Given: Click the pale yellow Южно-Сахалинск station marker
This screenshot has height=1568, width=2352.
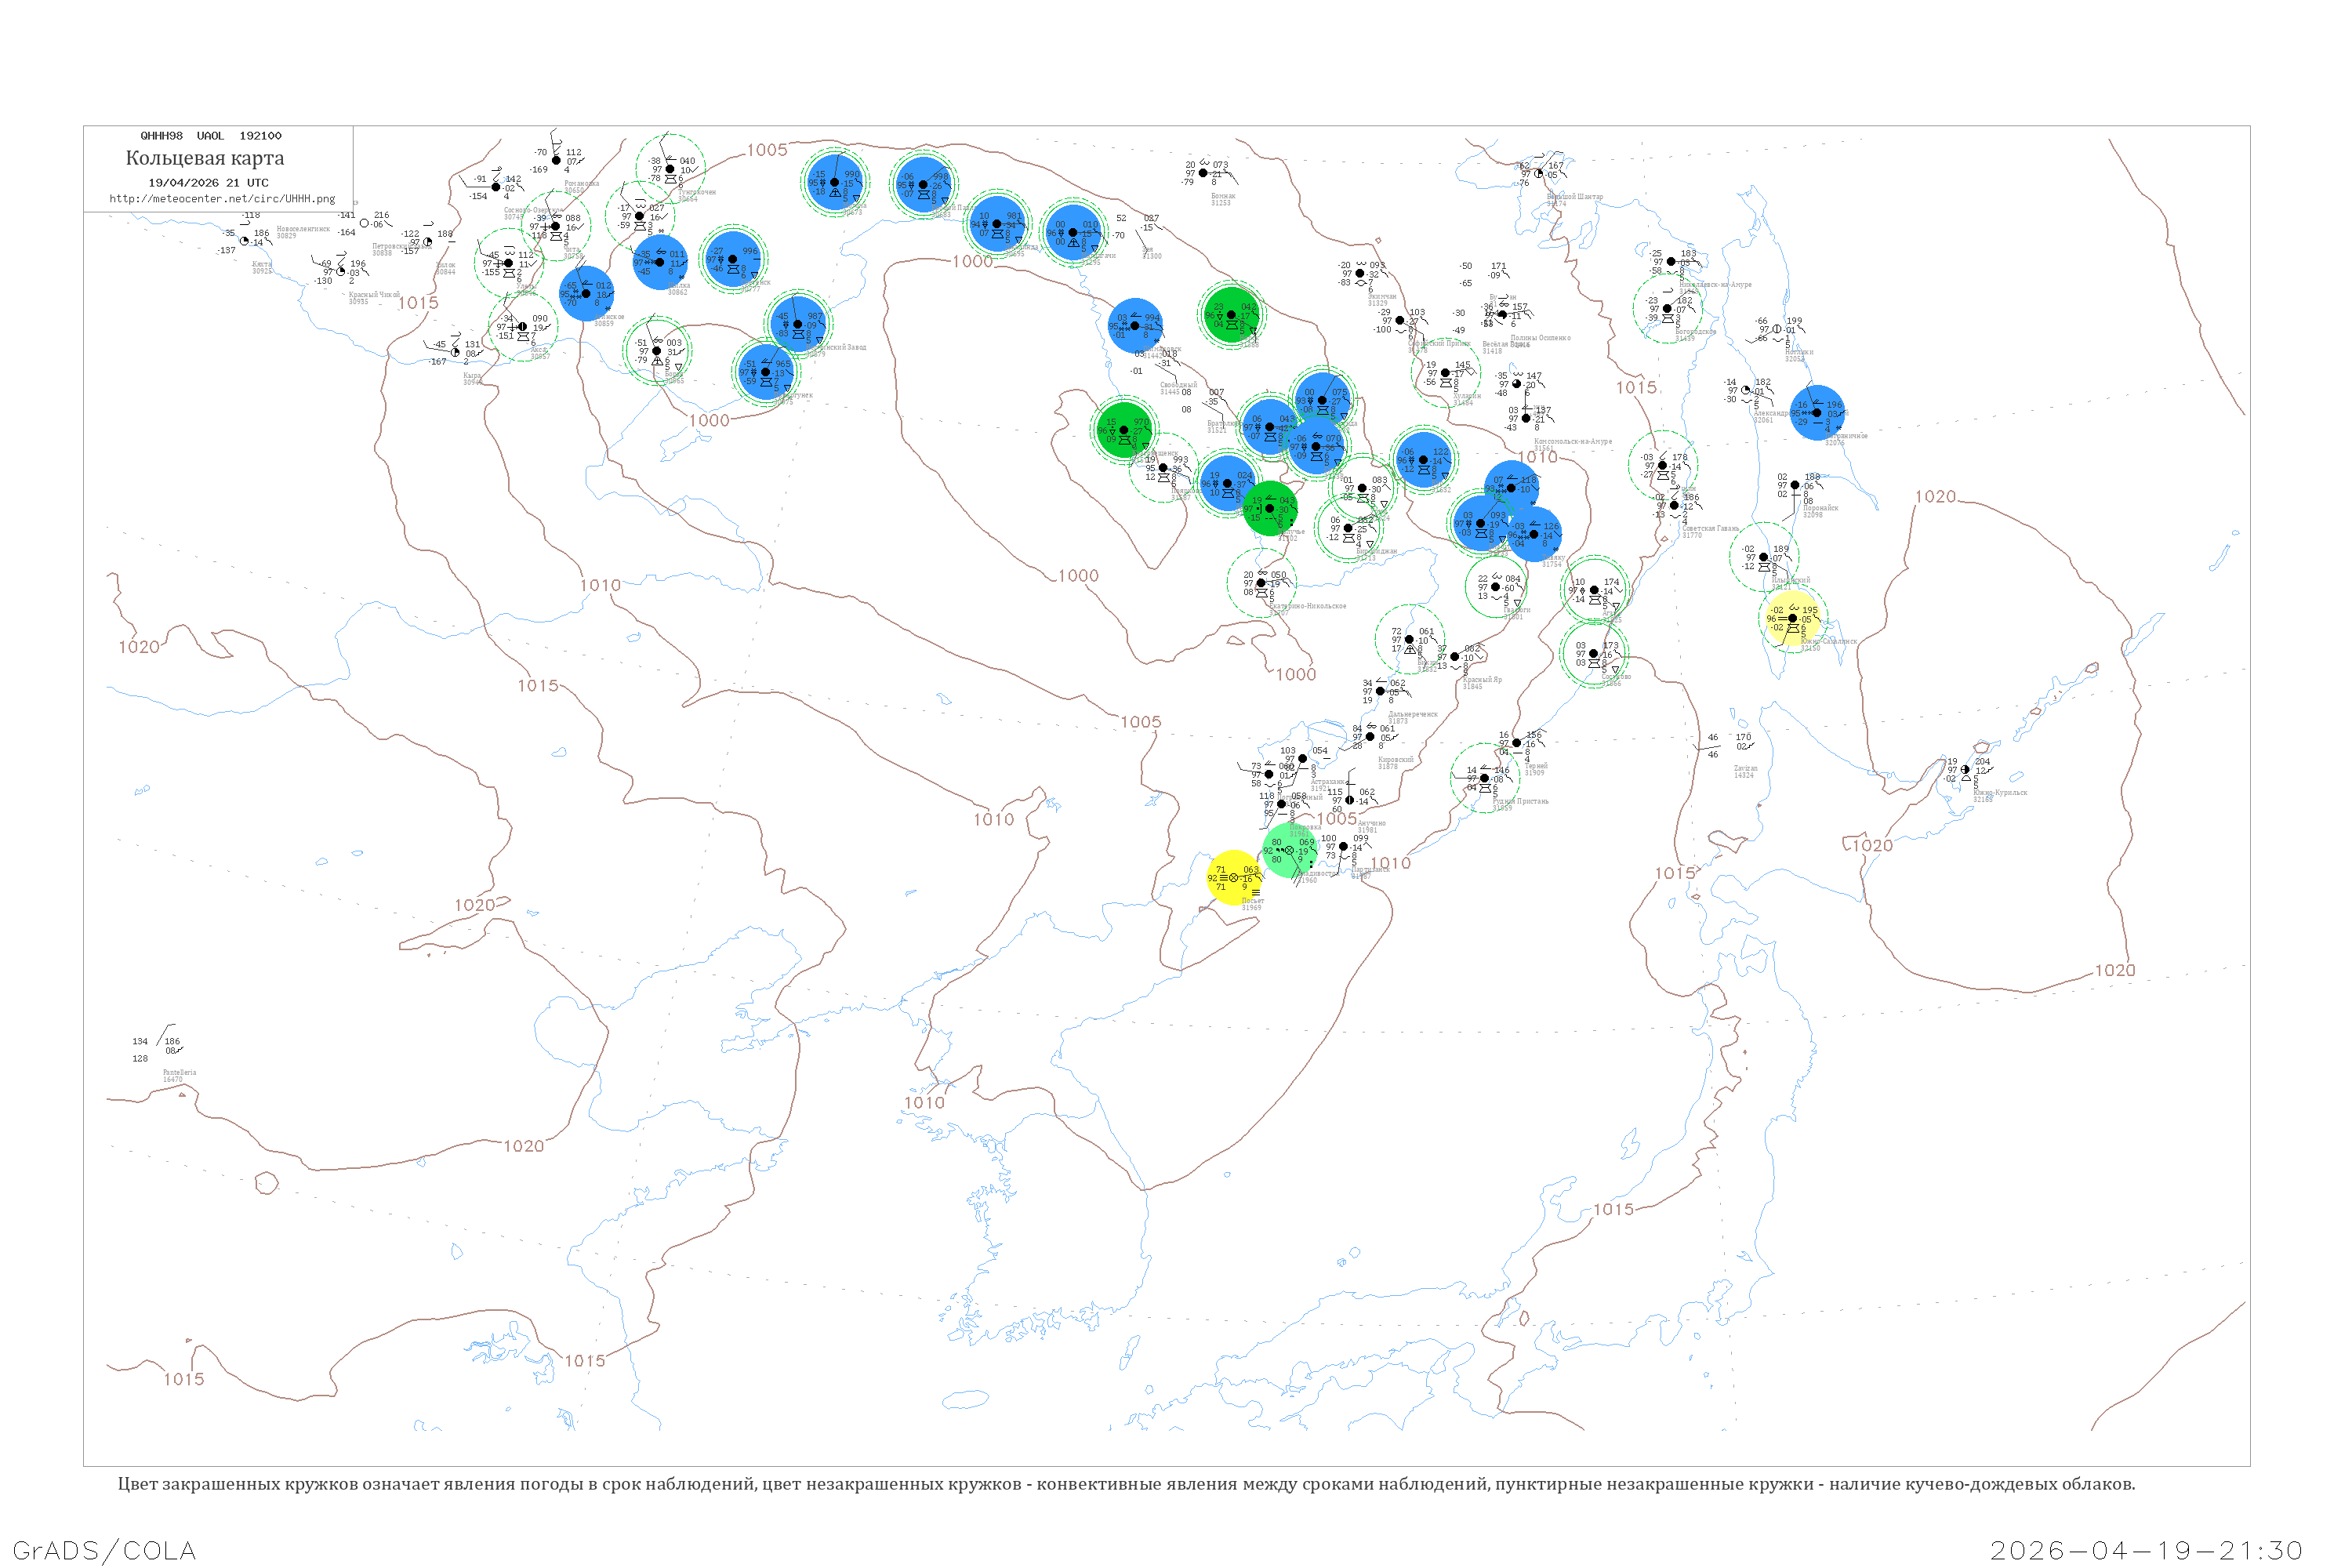Looking at the screenshot, I should coord(1792,618).
